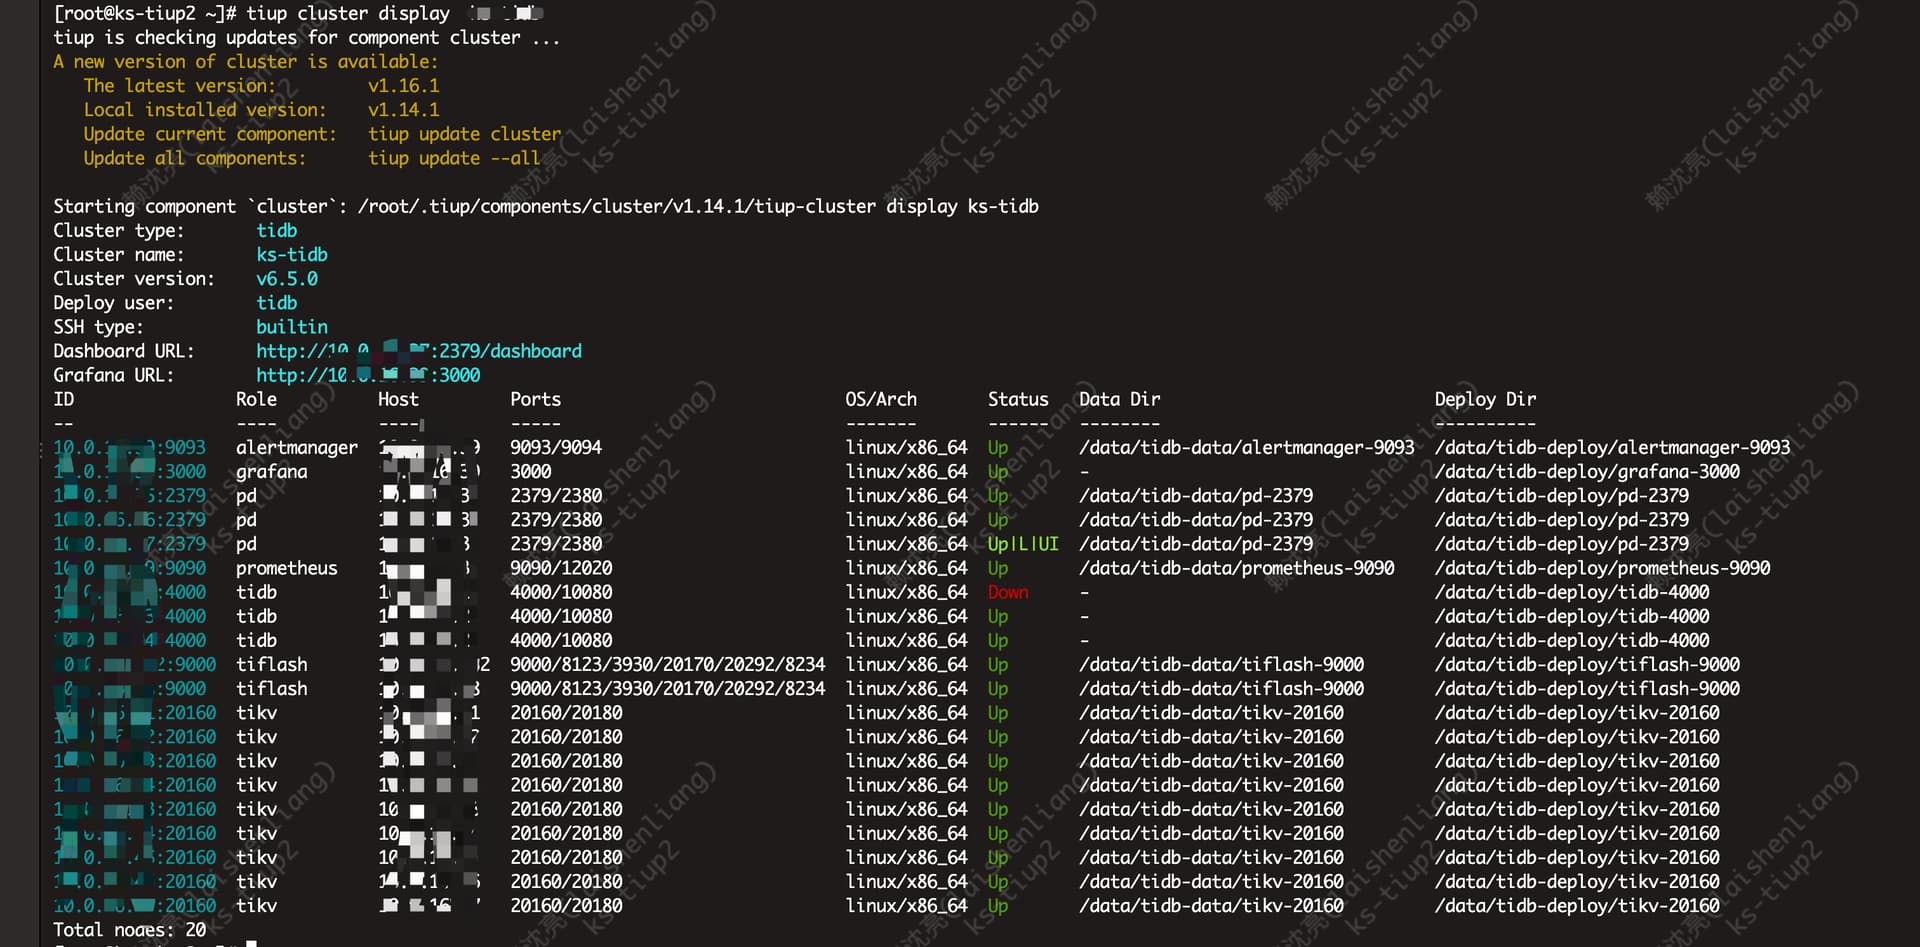This screenshot has height=947, width=1920.
Task: Open the Dashboard URL ending in :2379/dashboard
Action: [x=418, y=351]
